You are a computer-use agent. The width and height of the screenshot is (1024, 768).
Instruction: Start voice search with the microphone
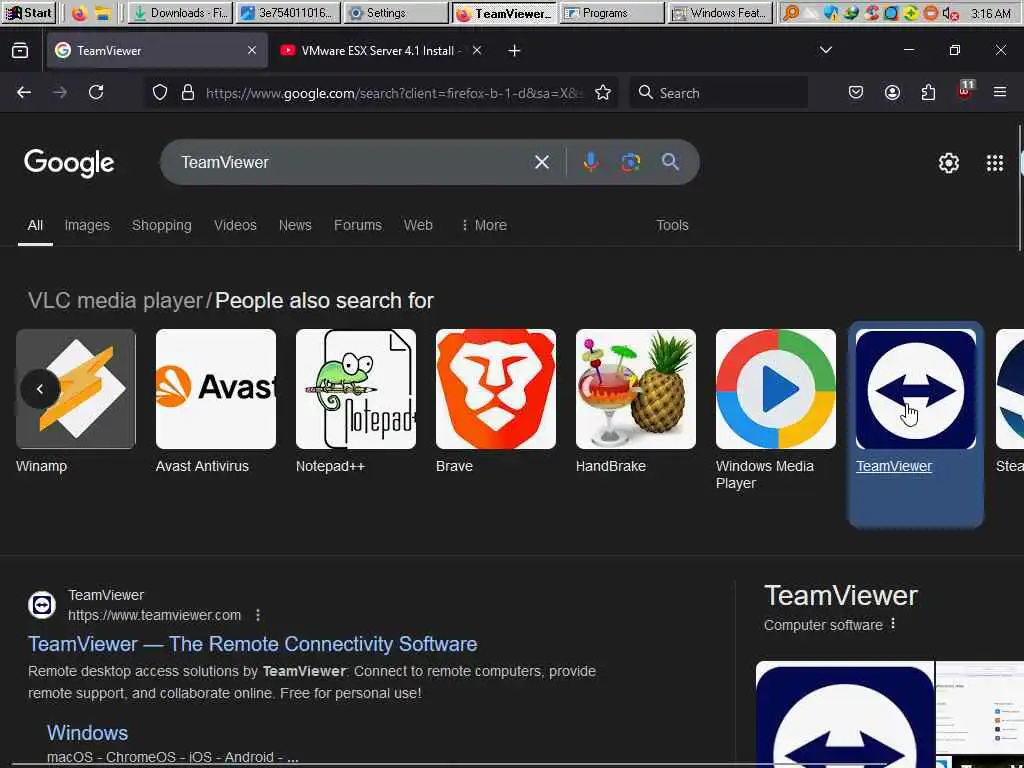pyautogui.click(x=590, y=162)
